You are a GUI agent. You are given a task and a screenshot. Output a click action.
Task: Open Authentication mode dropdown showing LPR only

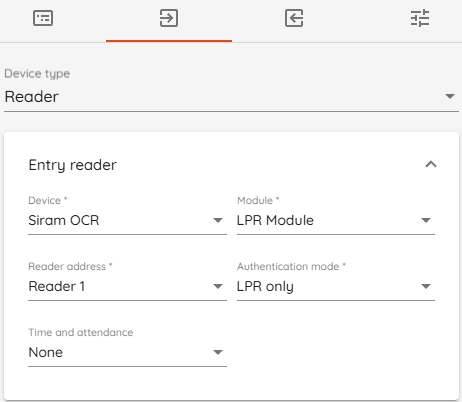coord(336,286)
